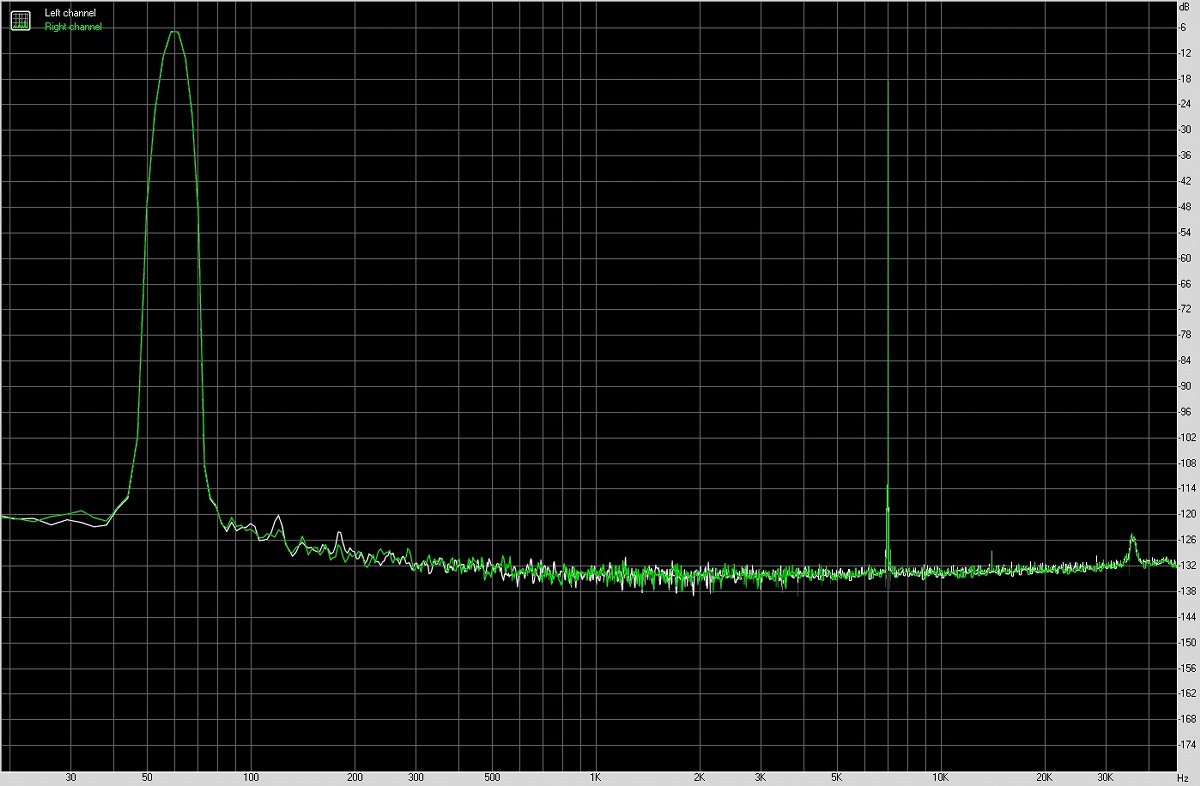
Task: Click the -24 dB axis label
Action: tap(1185, 104)
